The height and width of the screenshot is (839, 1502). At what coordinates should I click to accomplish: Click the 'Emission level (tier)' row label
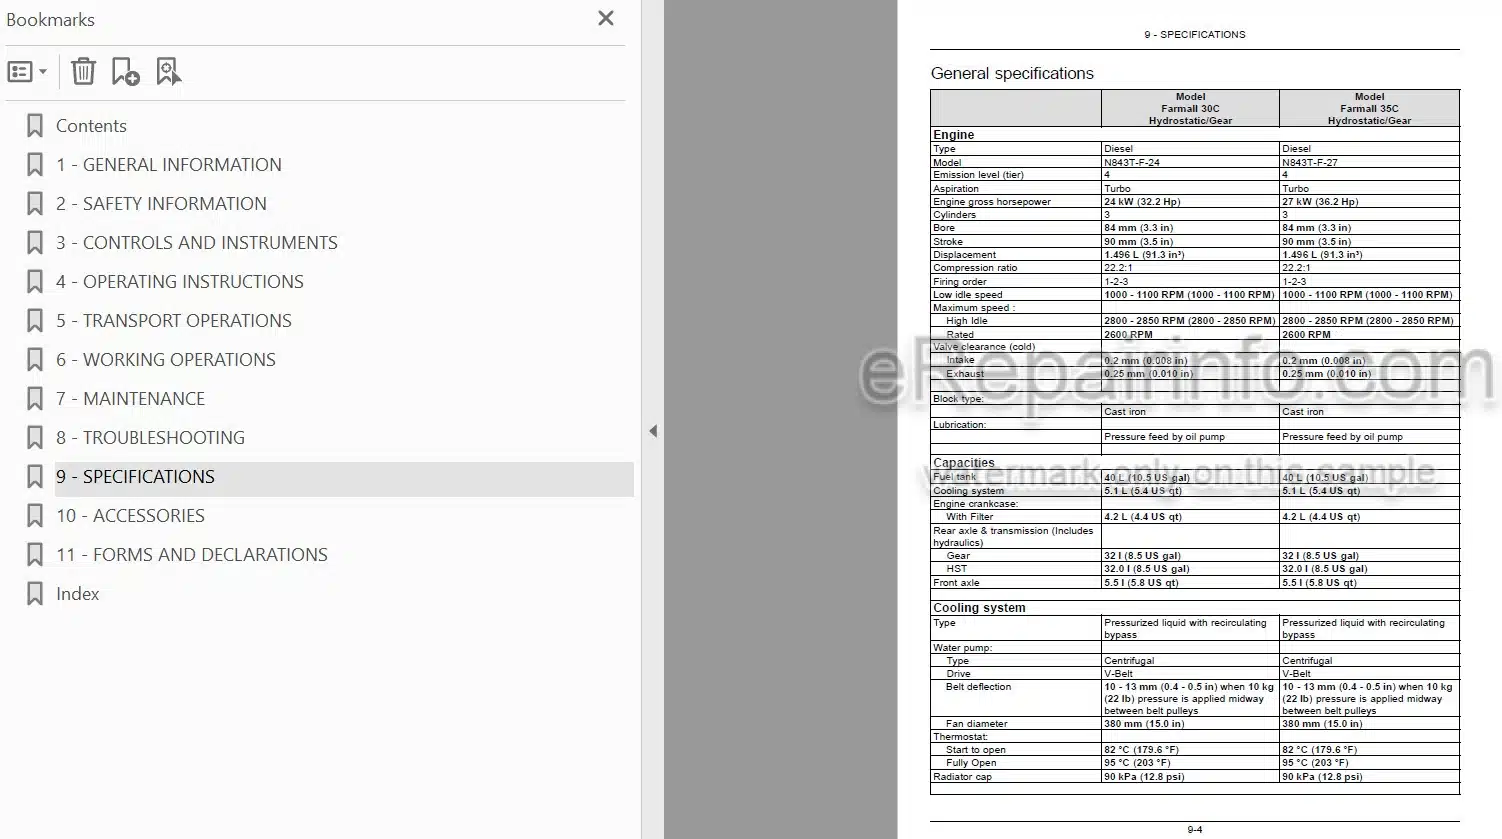[x=978, y=175]
